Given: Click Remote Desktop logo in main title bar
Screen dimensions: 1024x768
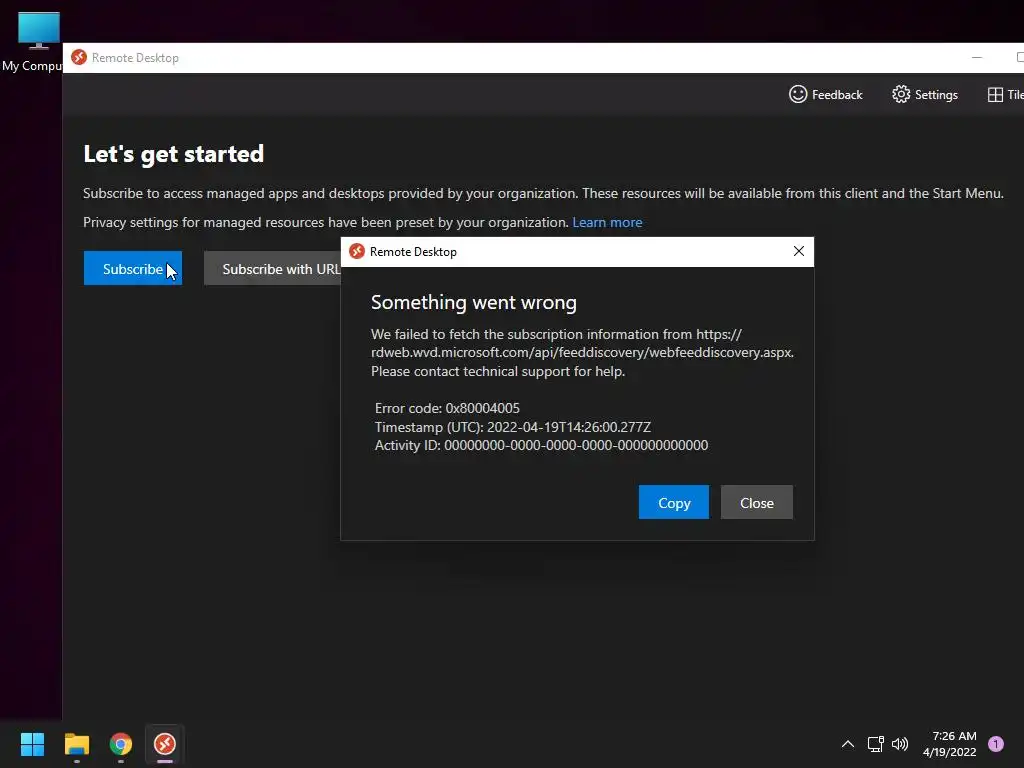Looking at the screenshot, I should [x=79, y=57].
